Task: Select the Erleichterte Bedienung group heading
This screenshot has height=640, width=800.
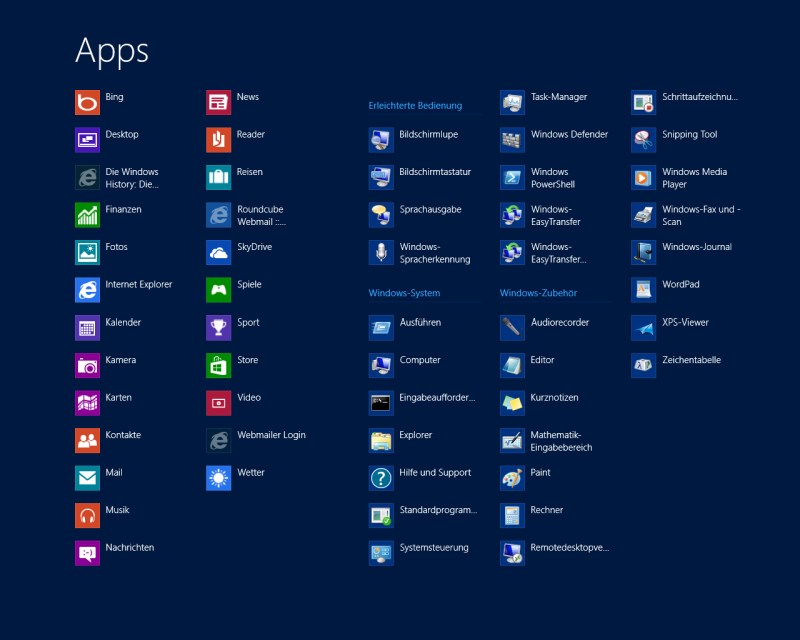Action: click(x=415, y=106)
